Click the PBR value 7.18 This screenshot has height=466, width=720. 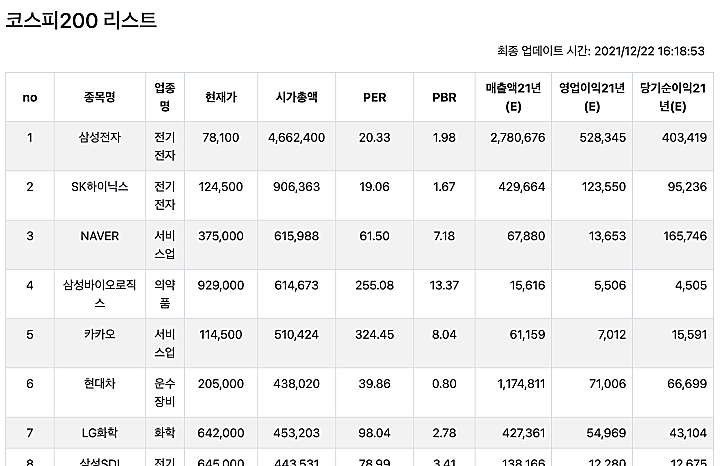tap(444, 236)
